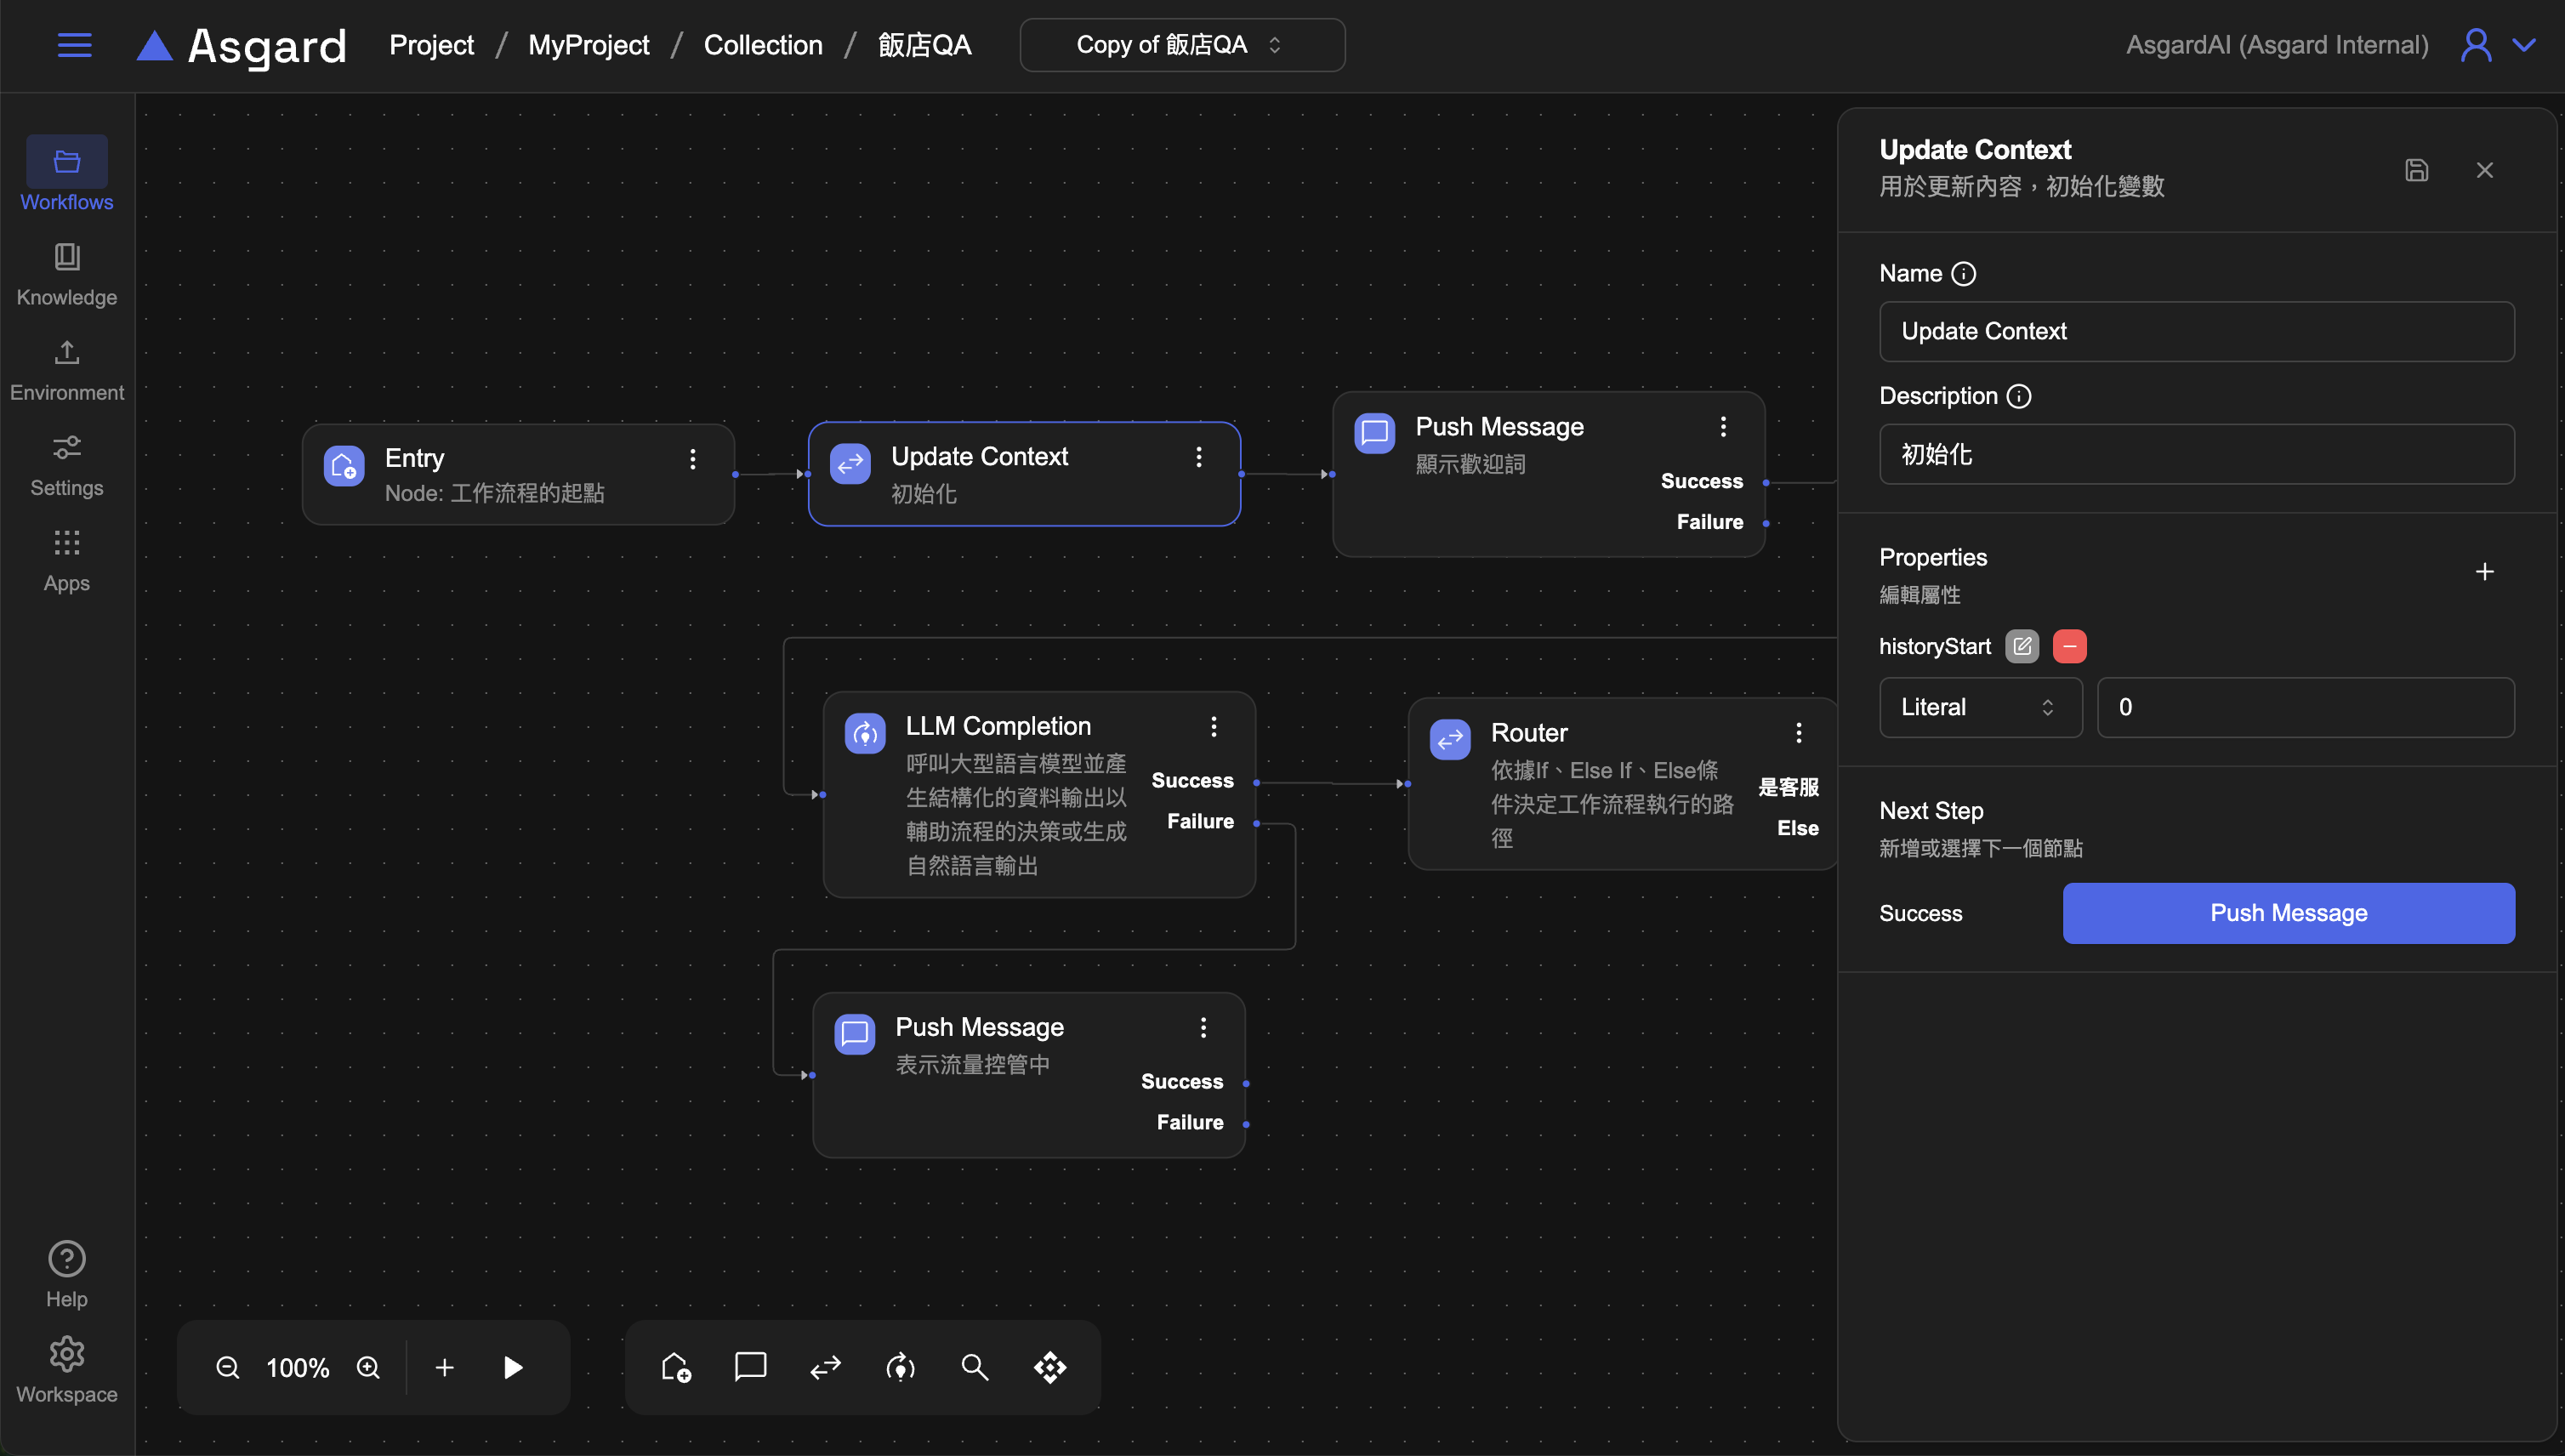Open the Router node three-dot menu
Viewport: 2565px width, 1456px height.
point(1798,733)
